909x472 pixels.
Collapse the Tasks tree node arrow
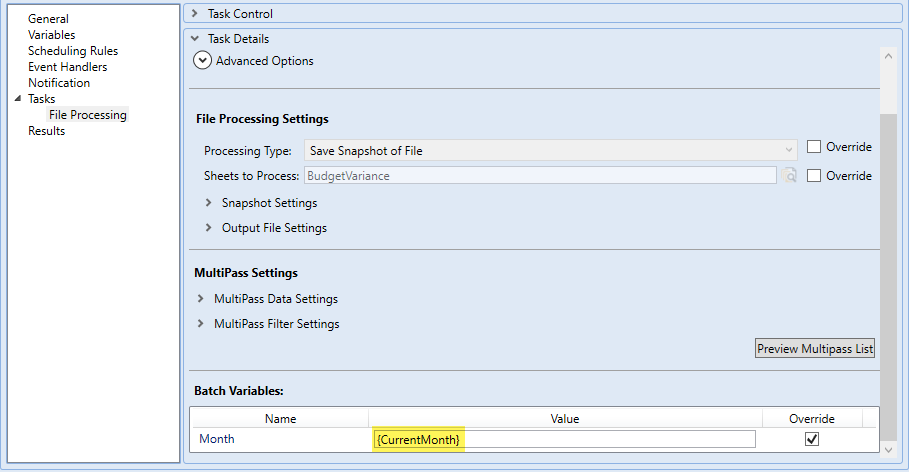pyautogui.click(x=17, y=99)
